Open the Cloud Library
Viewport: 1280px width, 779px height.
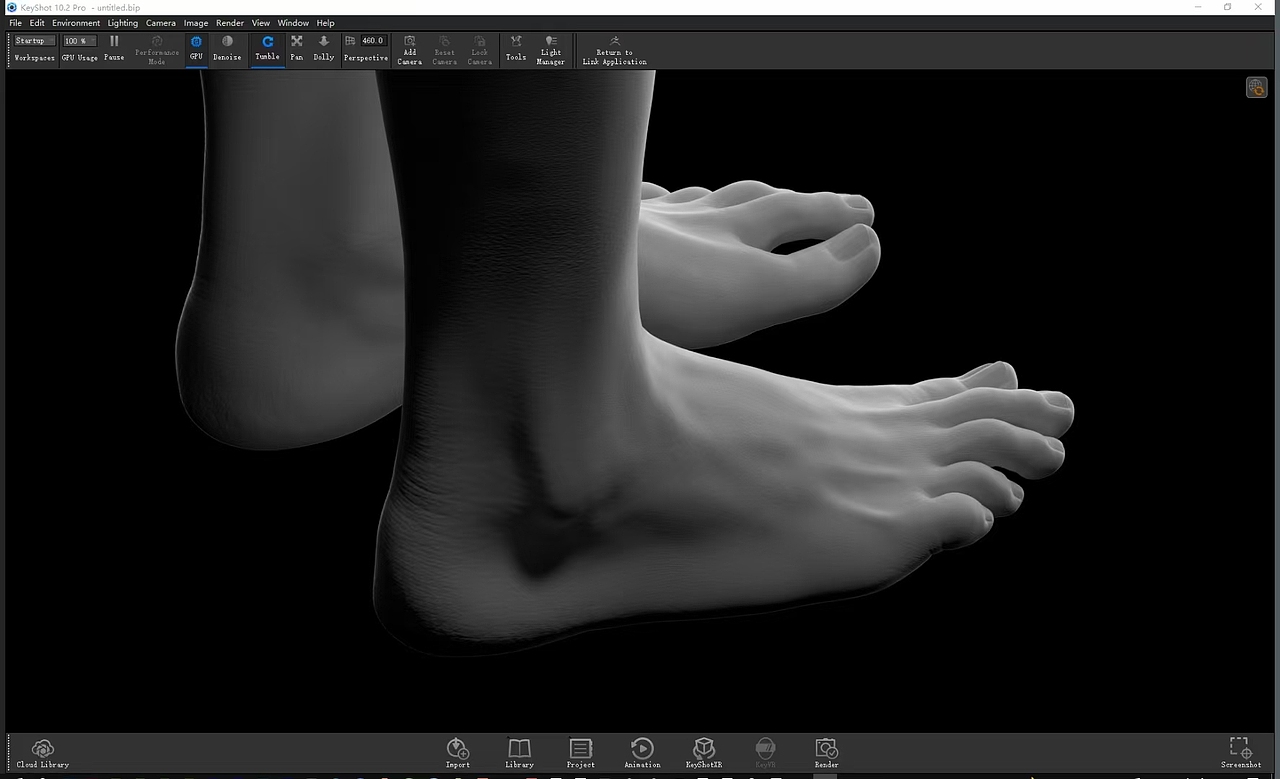coord(43,753)
